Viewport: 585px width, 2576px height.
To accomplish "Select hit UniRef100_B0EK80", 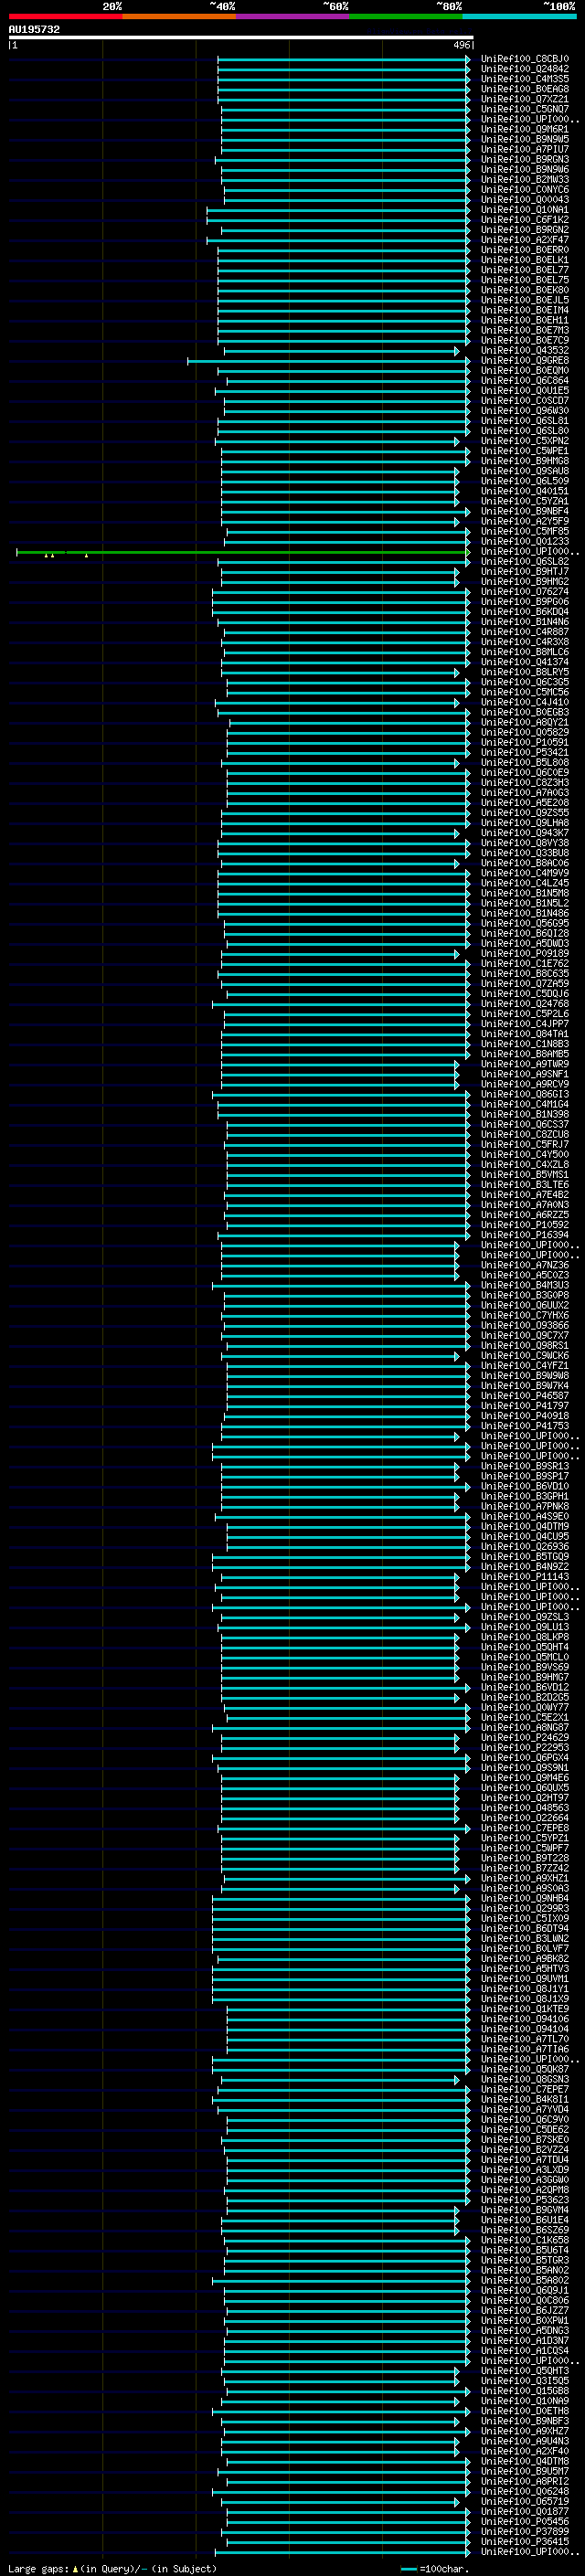I will 525,290.
